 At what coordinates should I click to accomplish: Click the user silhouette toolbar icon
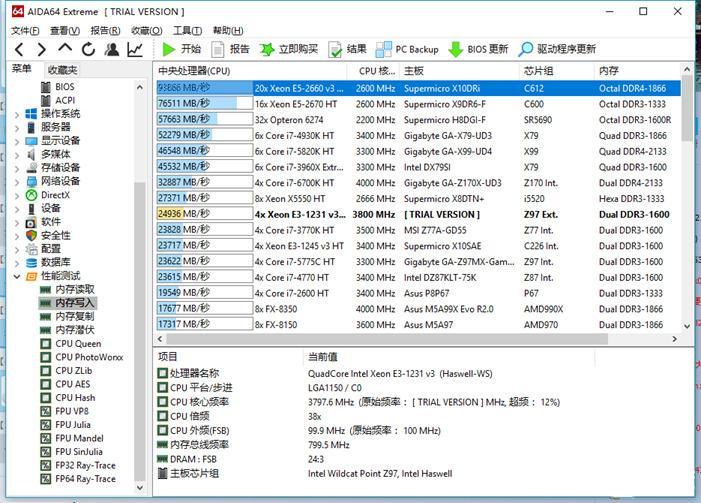tap(112, 49)
